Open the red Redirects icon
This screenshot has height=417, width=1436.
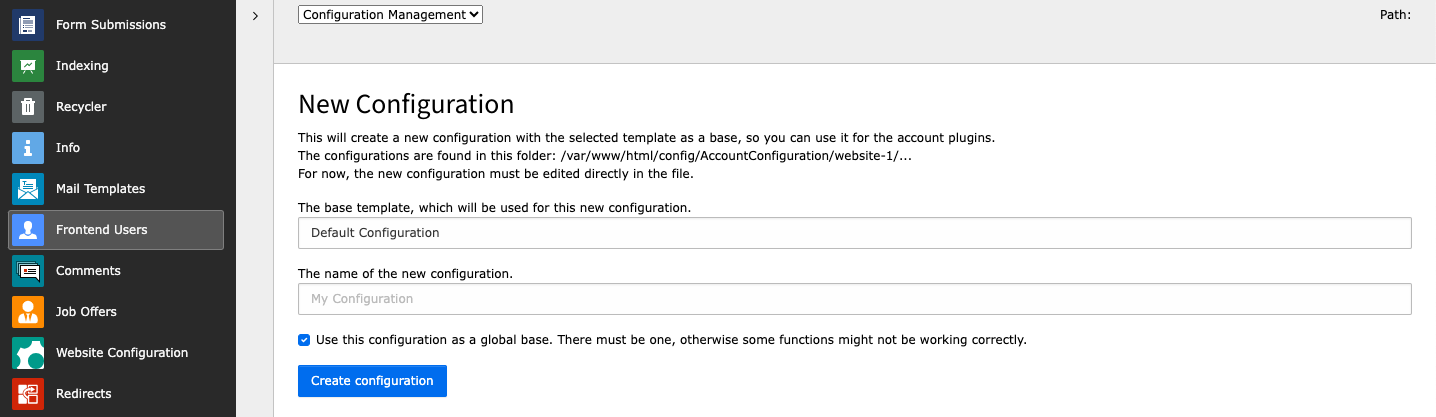tap(28, 393)
